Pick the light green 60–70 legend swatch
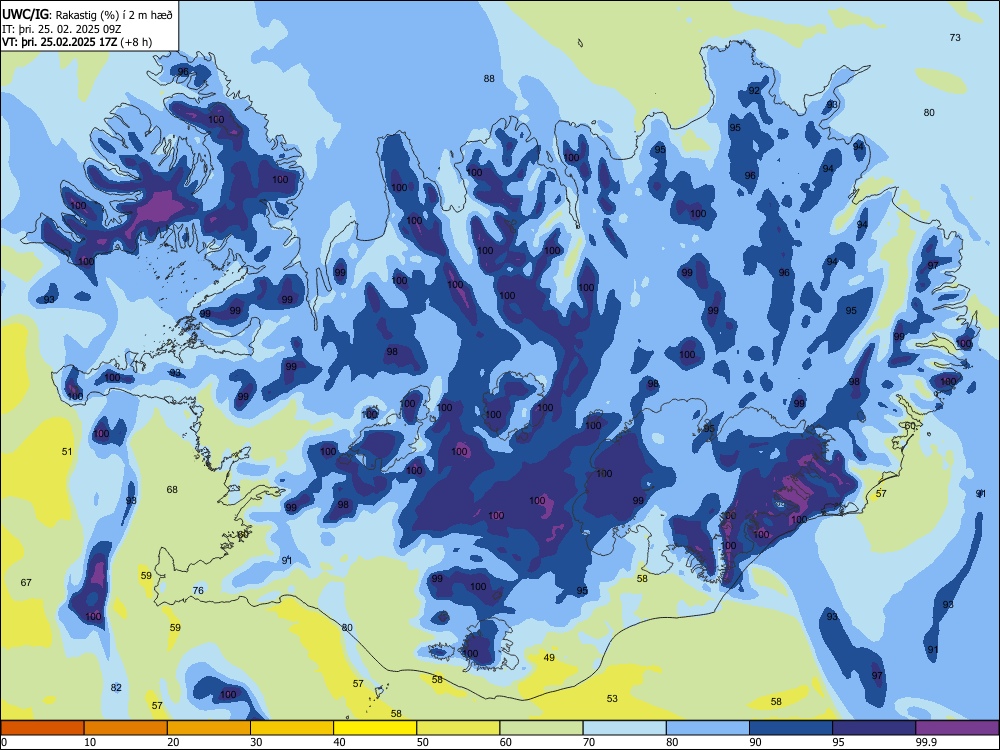Viewport: 1000px width, 750px height. pos(541,728)
